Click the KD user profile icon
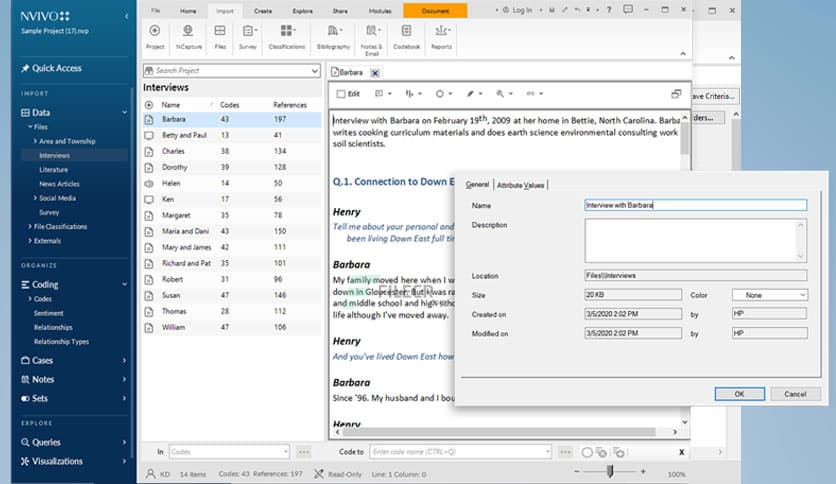Viewport: 836px width, 484px height. click(x=150, y=473)
